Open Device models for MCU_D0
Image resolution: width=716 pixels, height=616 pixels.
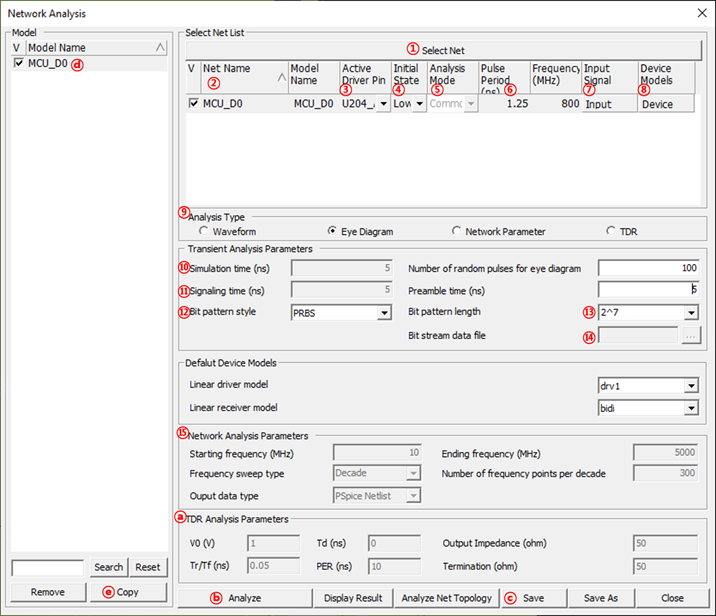click(x=665, y=104)
